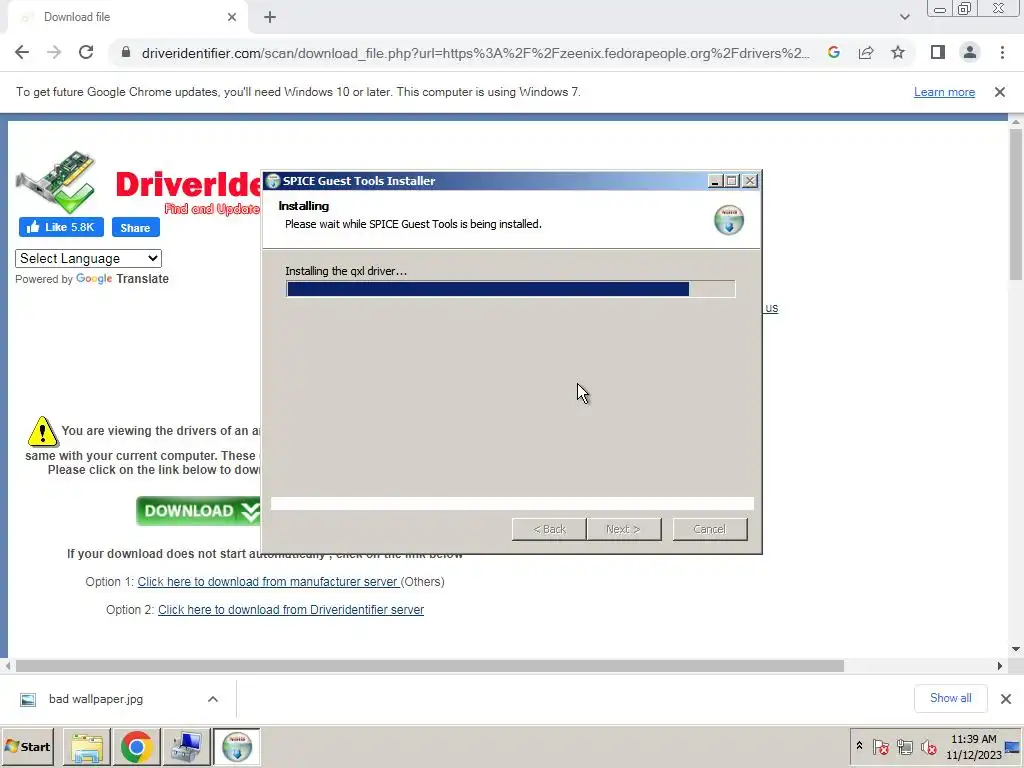Image resolution: width=1024 pixels, height=768 pixels.
Task: Go back with the browser back arrow
Action: (x=22, y=53)
